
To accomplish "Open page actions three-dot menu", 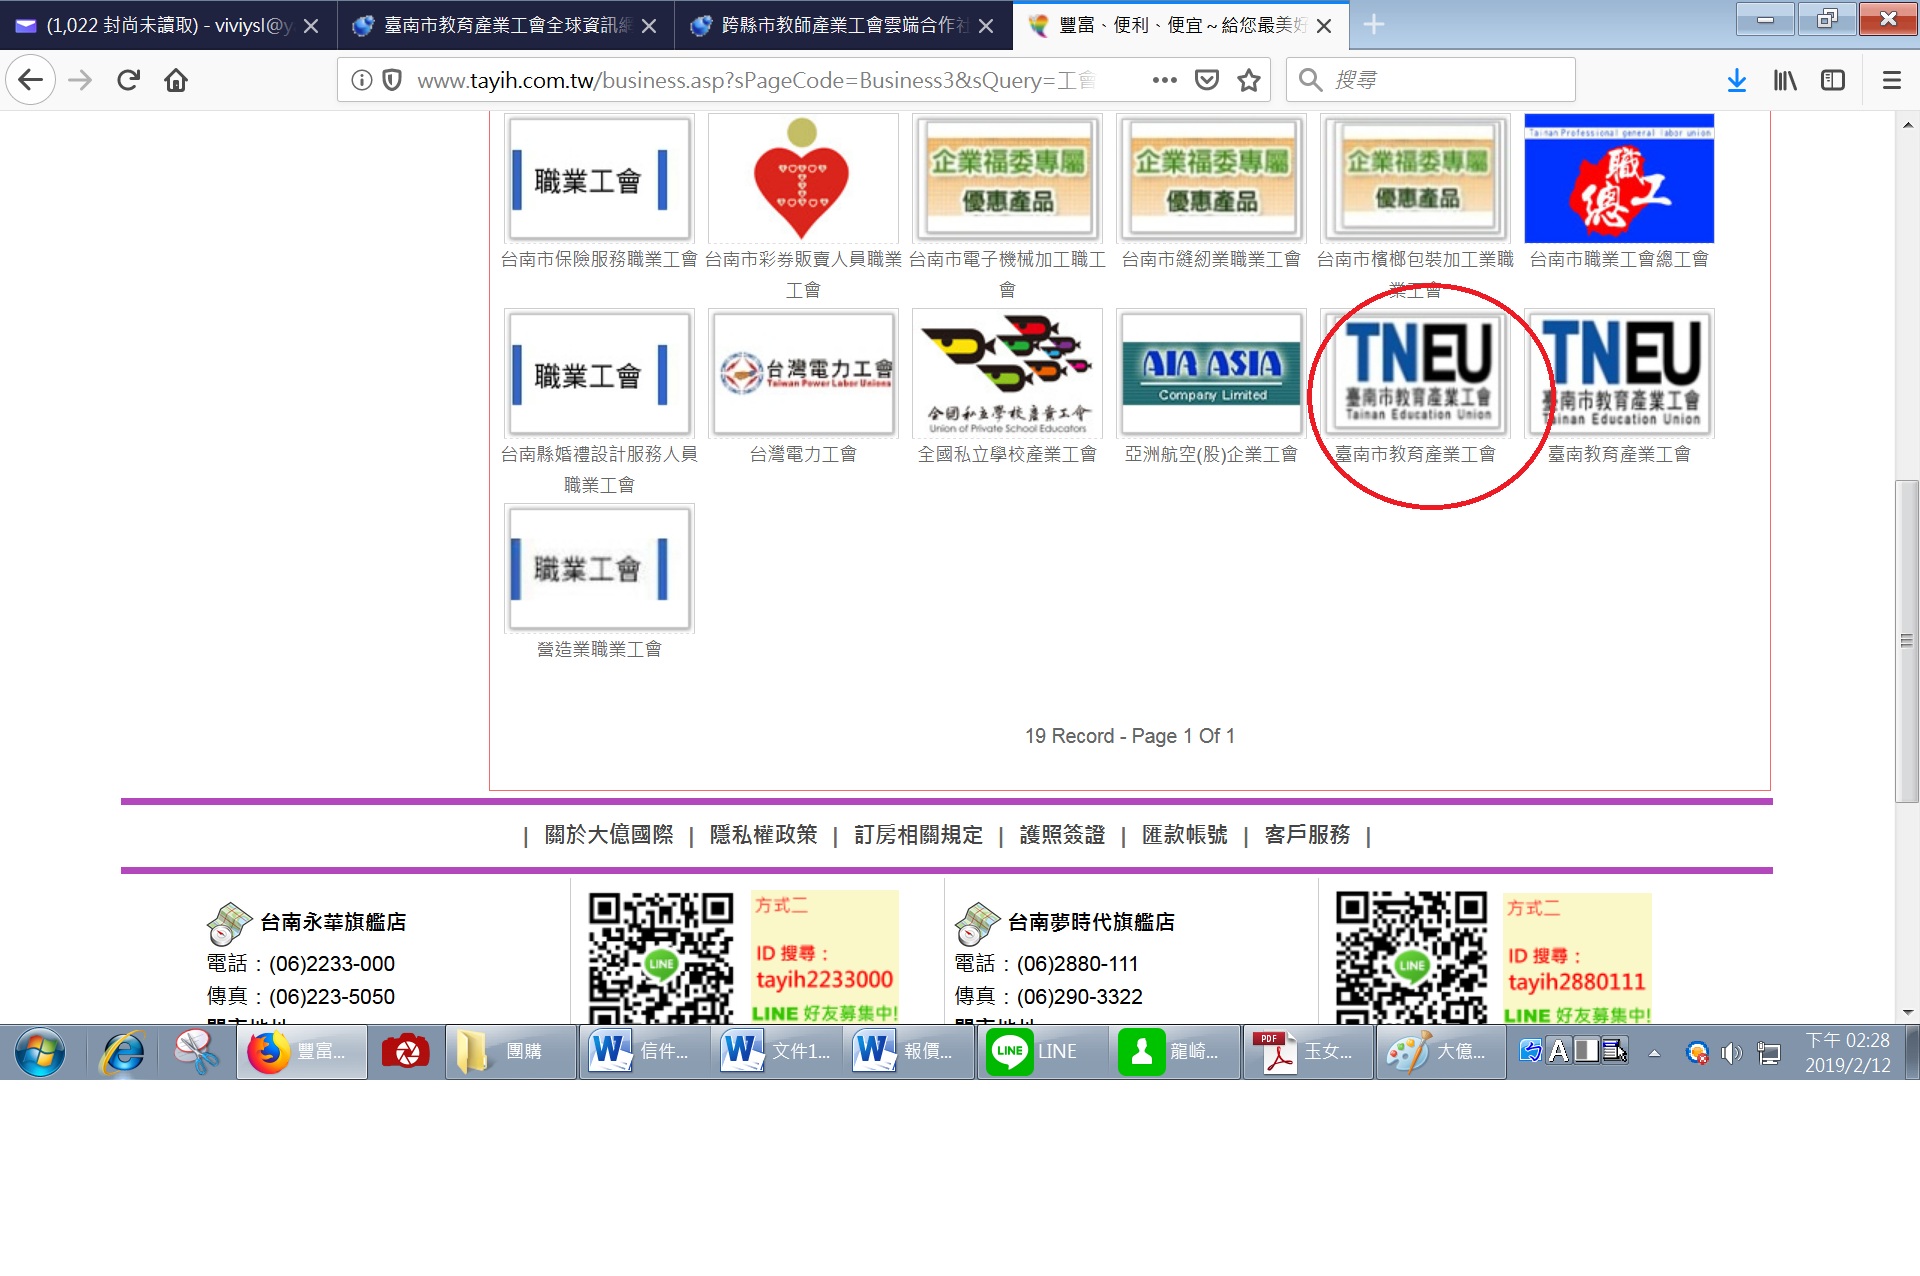I will pos(1164,80).
